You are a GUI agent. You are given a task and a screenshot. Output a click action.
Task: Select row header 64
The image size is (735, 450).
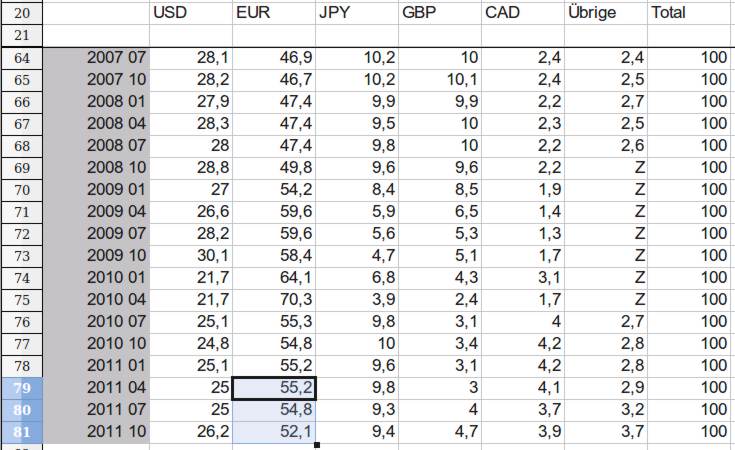tap(23, 58)
